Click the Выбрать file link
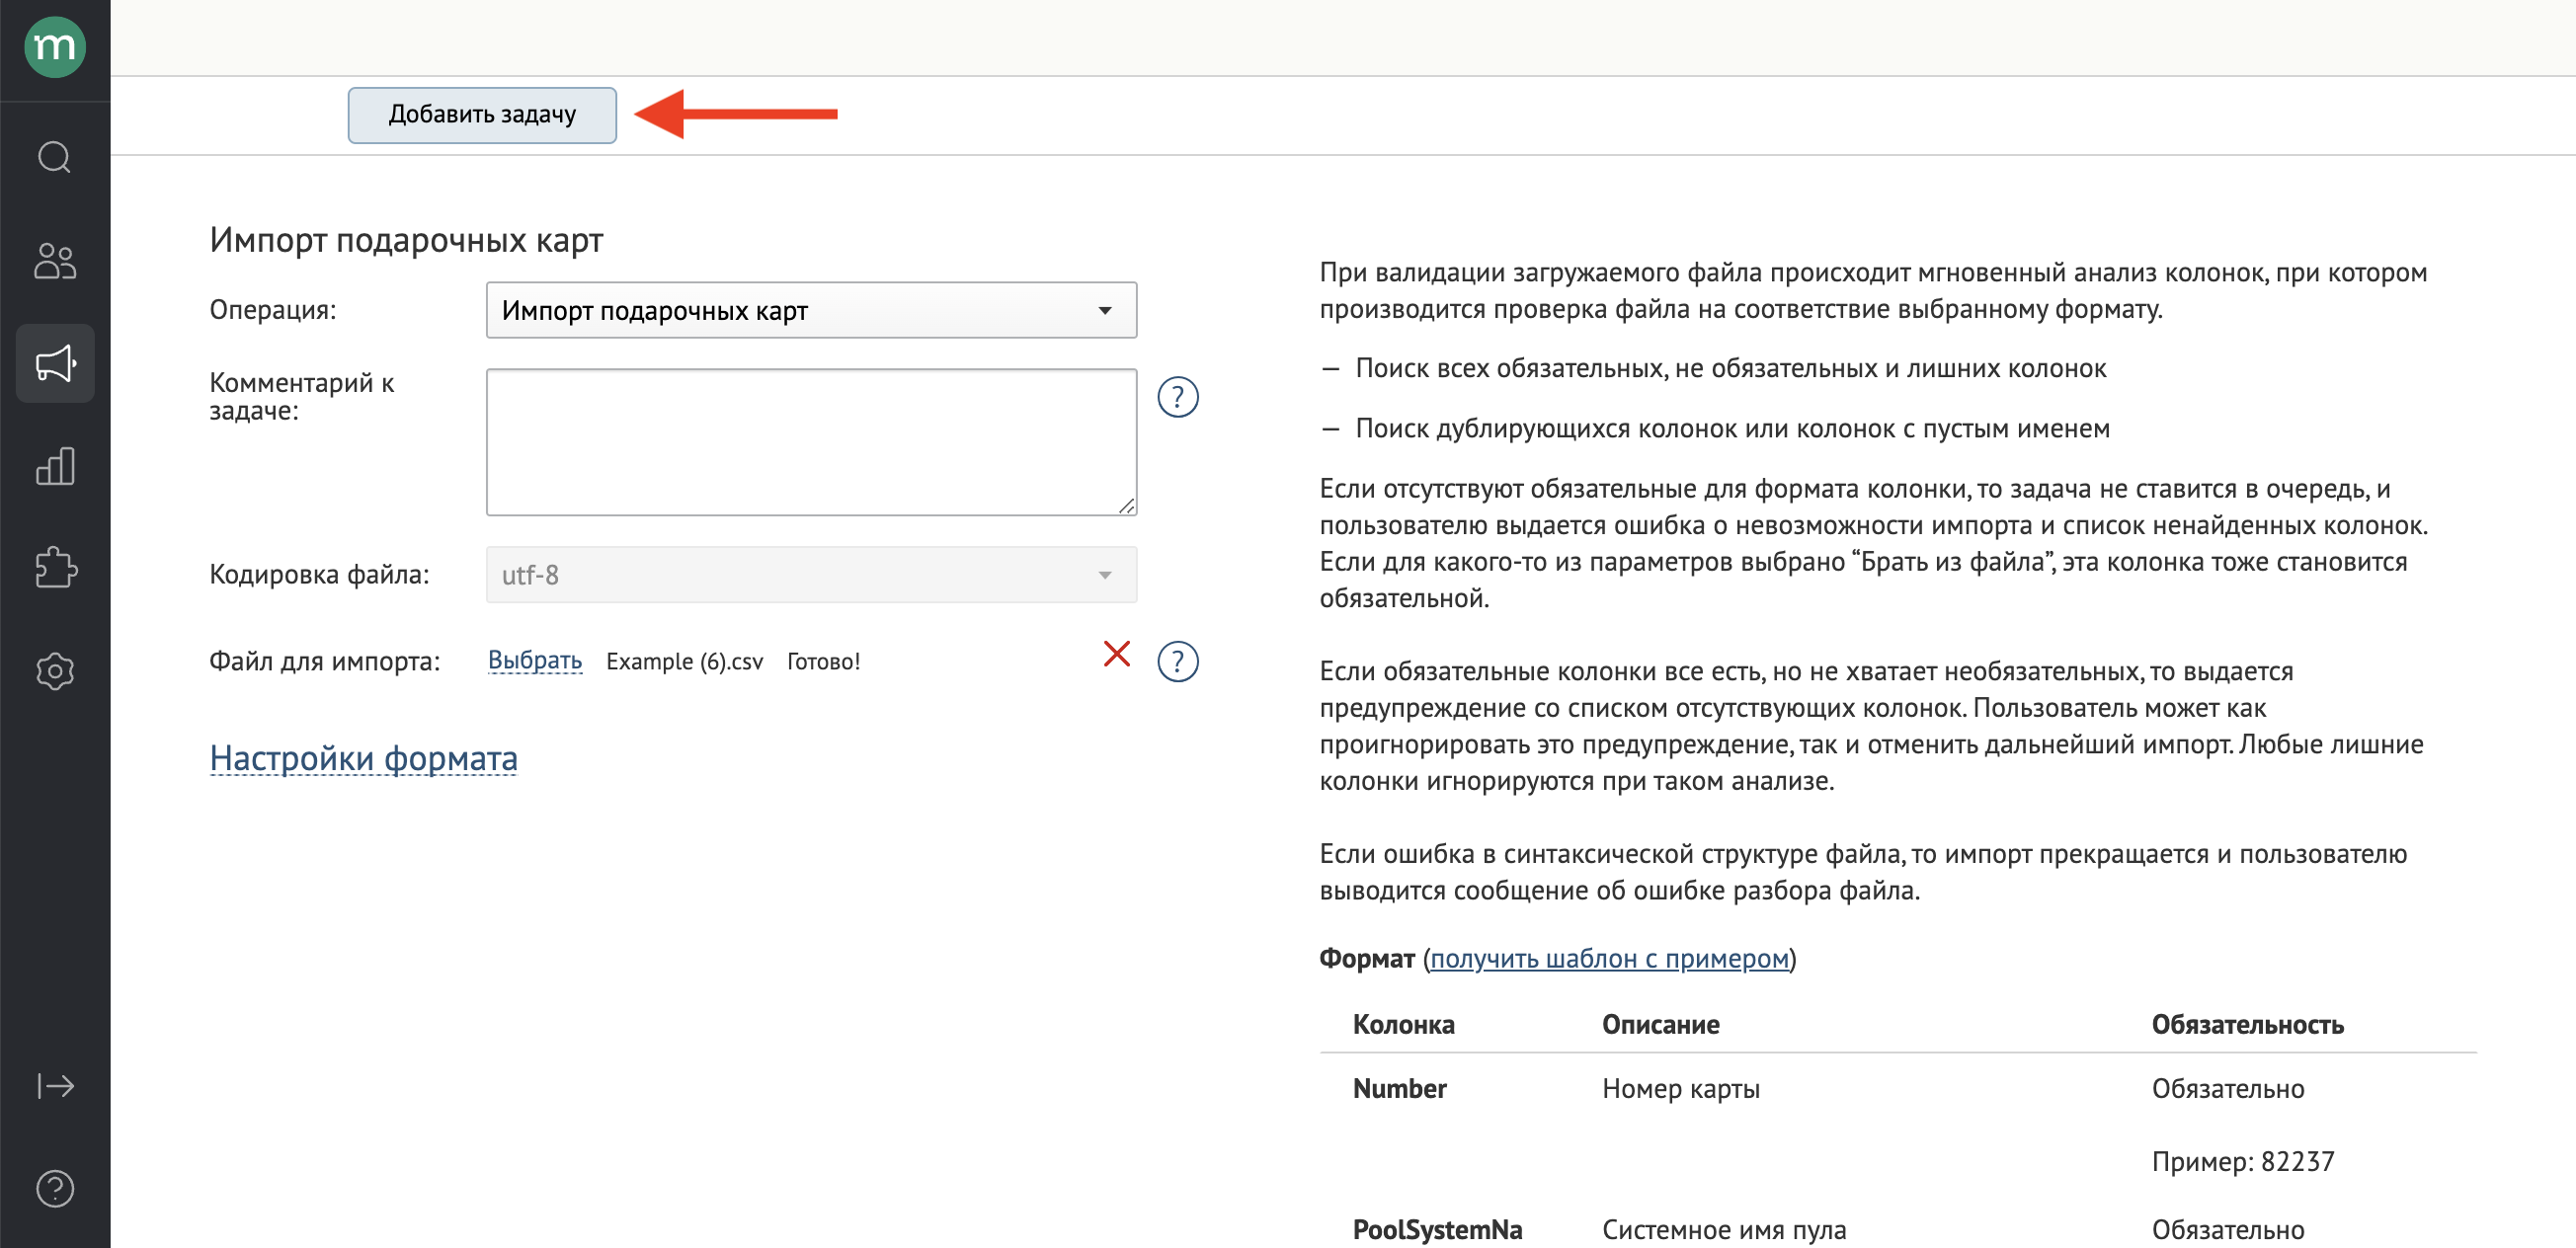The width and height of the screenshot is (2576, 1248). (x=535, y=661)
